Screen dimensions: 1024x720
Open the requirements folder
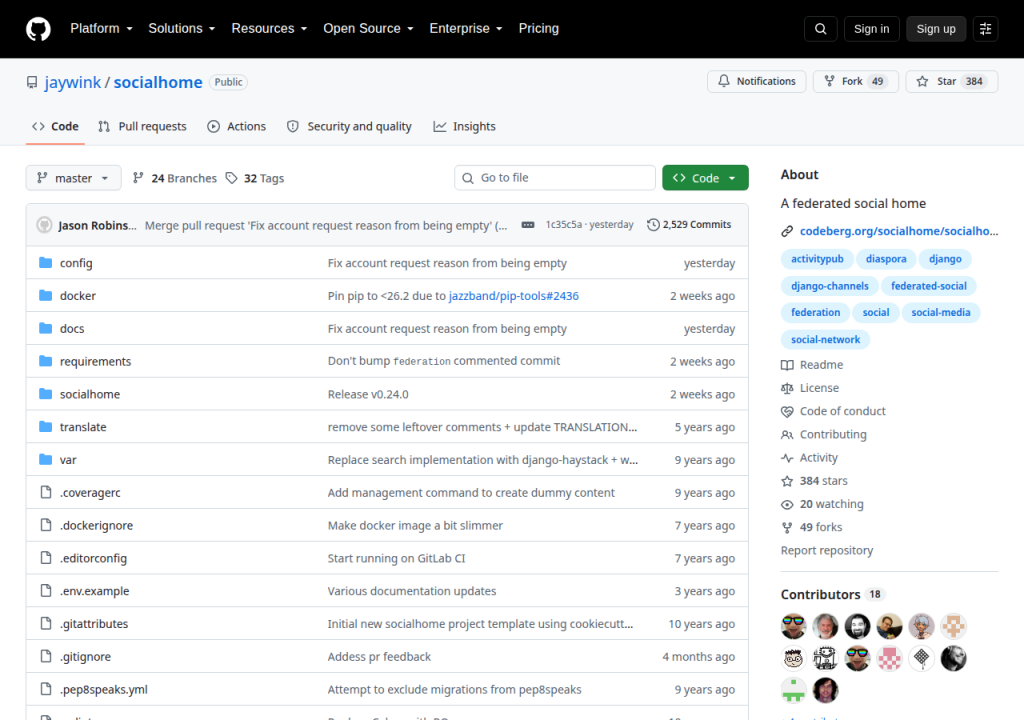[95, 361]
